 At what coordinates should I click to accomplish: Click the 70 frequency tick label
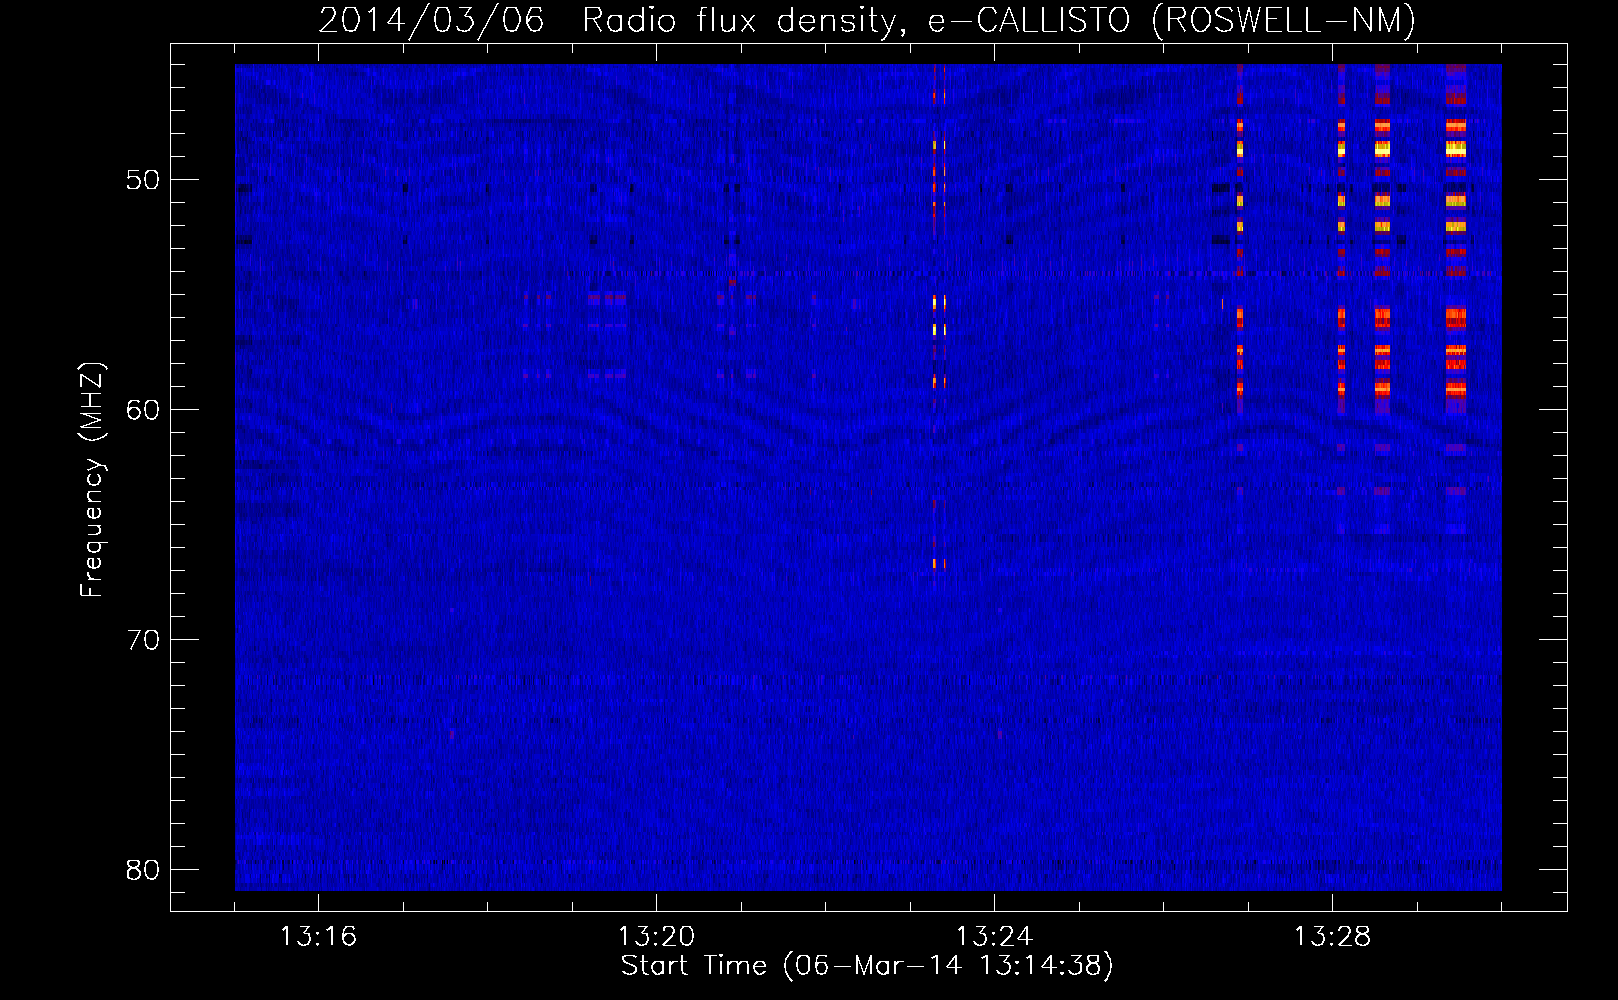[143, 640]
